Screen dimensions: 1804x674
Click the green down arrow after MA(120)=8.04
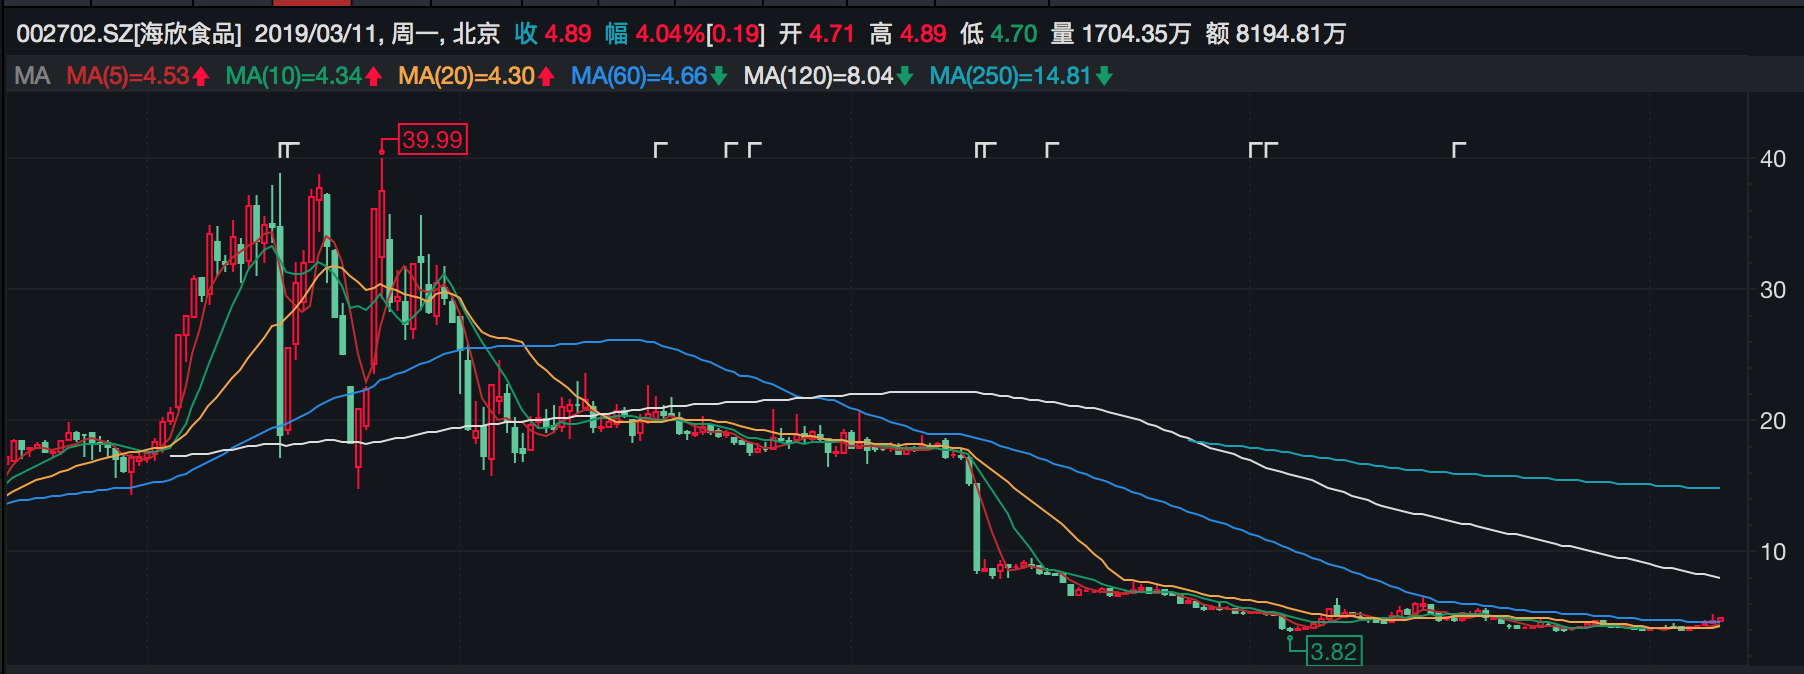905,77
